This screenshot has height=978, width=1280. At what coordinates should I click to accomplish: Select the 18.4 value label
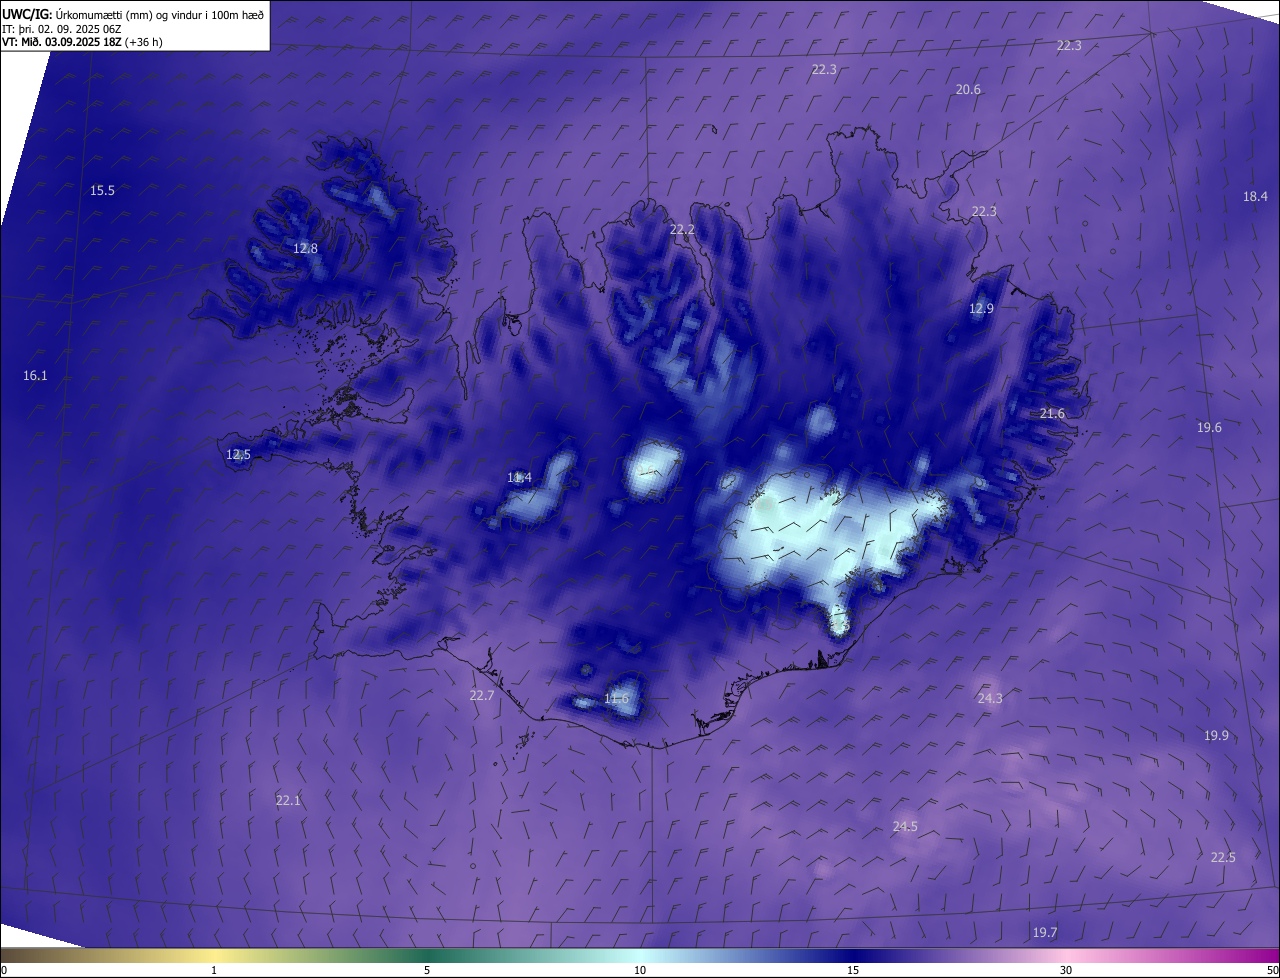(x=1255, y=197)
